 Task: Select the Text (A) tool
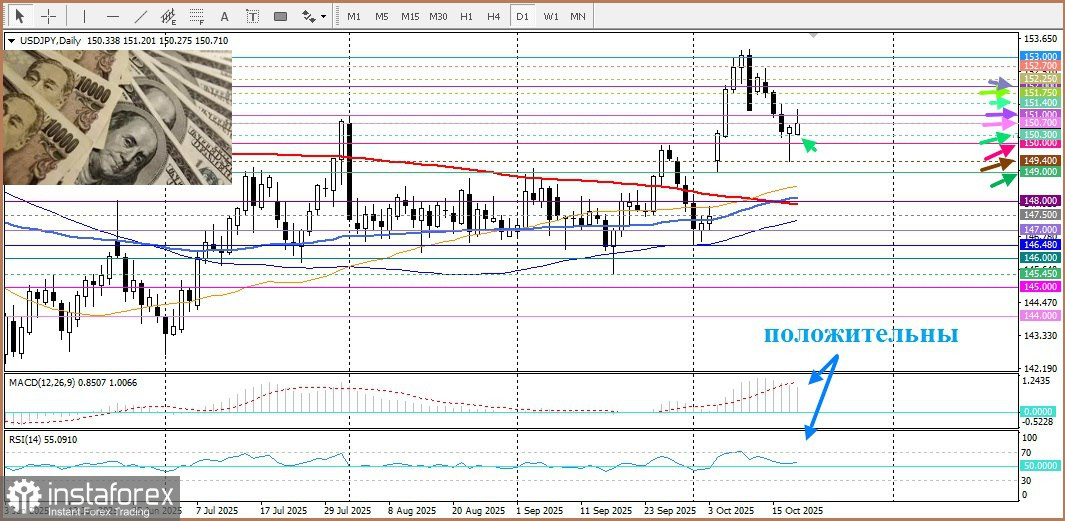[x=225, y=16]
